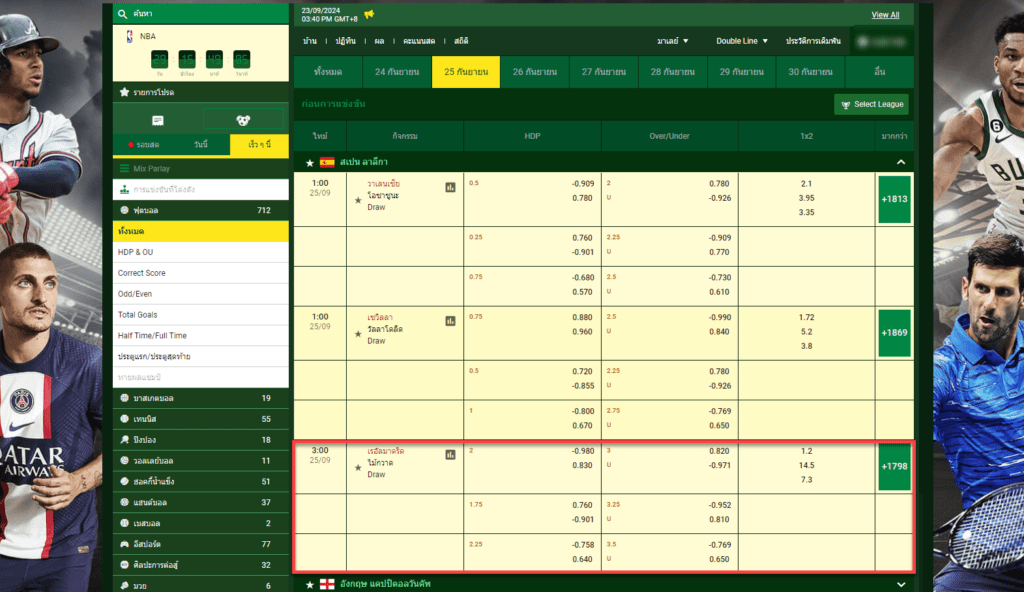Expand the ฟุตบอล 712 sports category
1024x592 pixels.
(x=200, y=210)
